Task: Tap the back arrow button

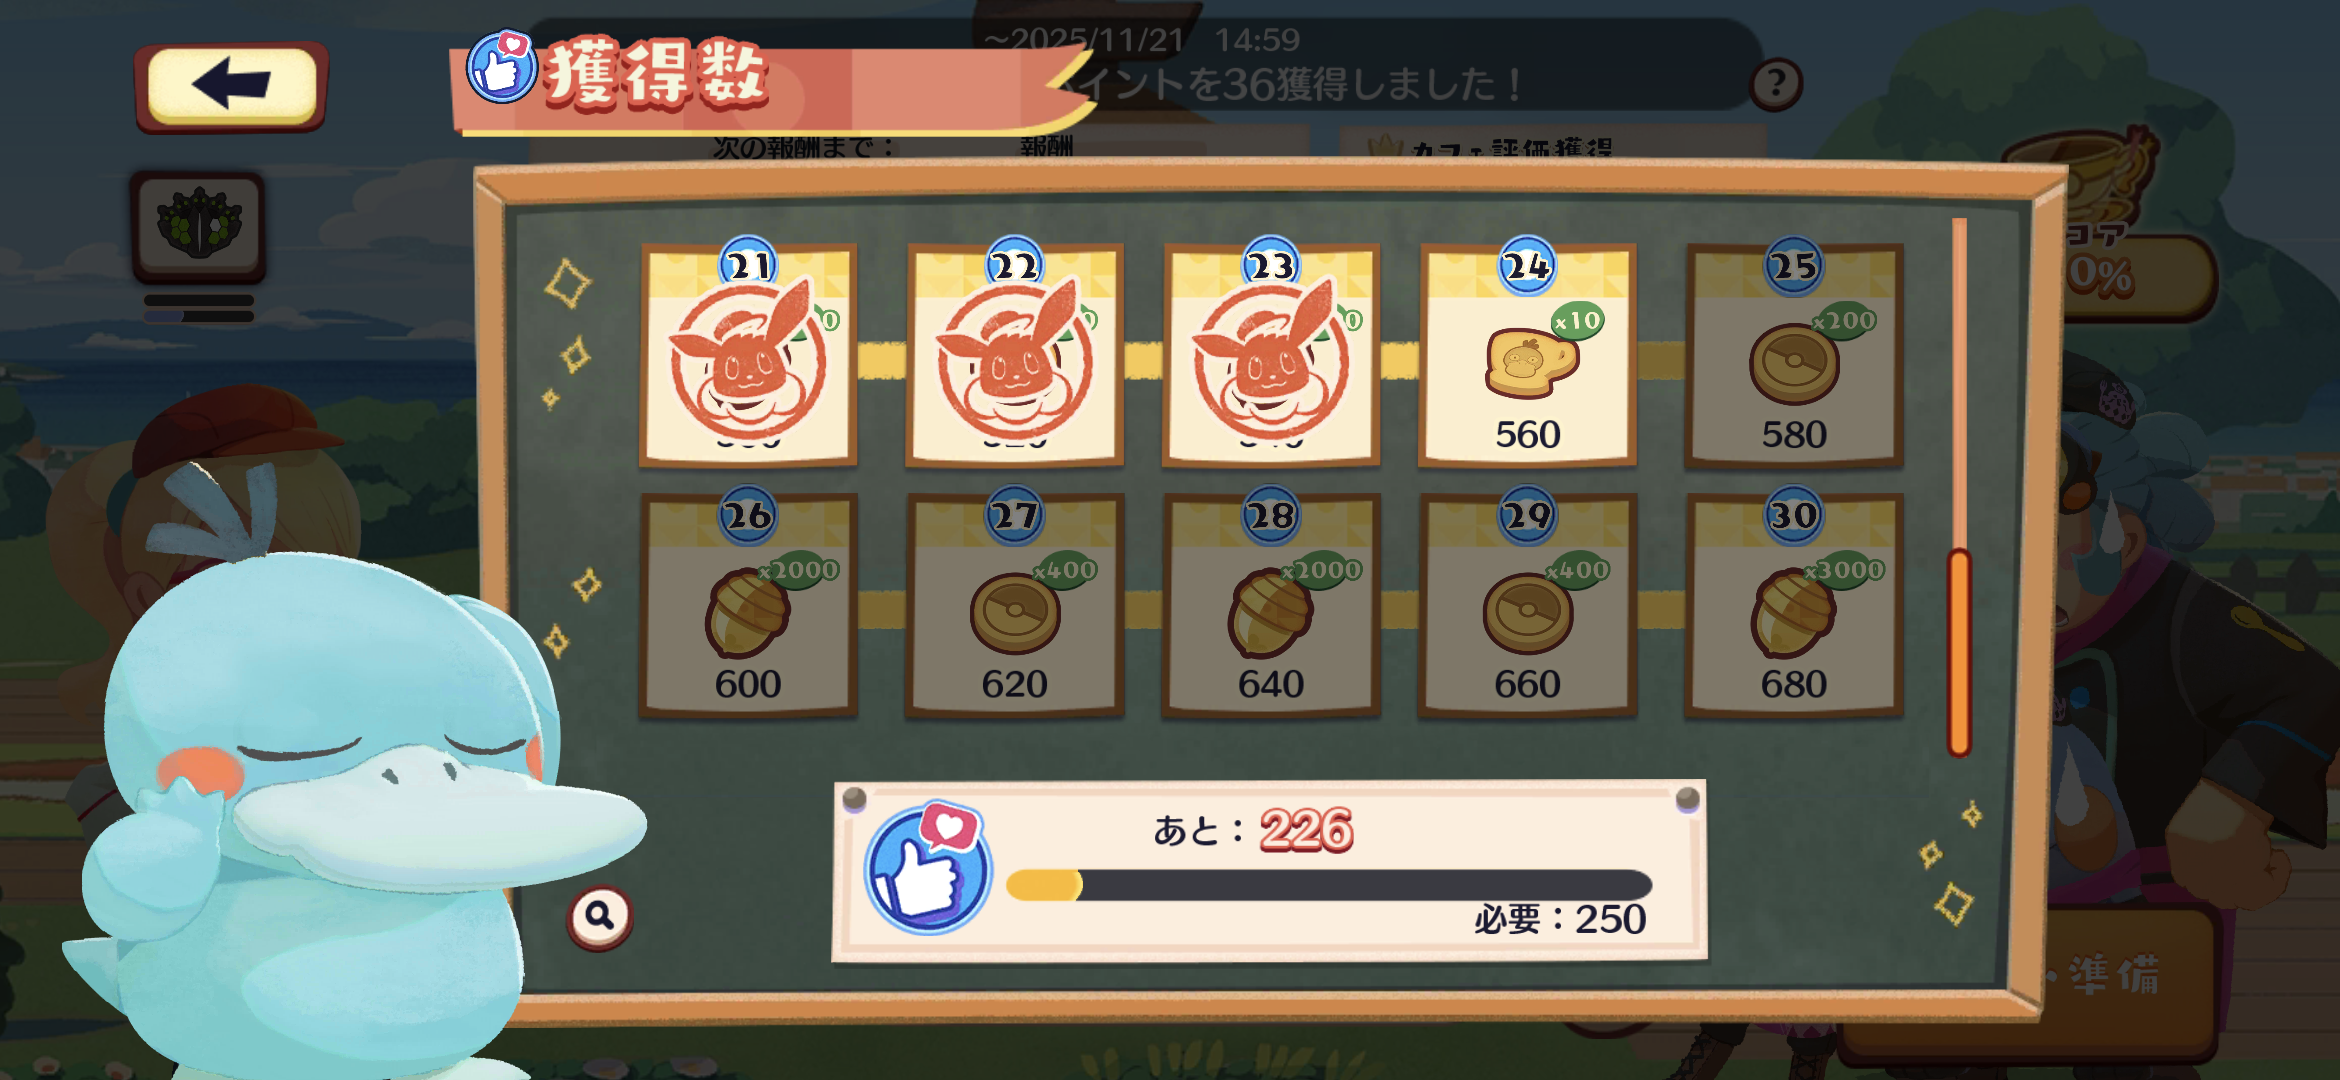Action: pyautogui.click(x=231, y=86)
